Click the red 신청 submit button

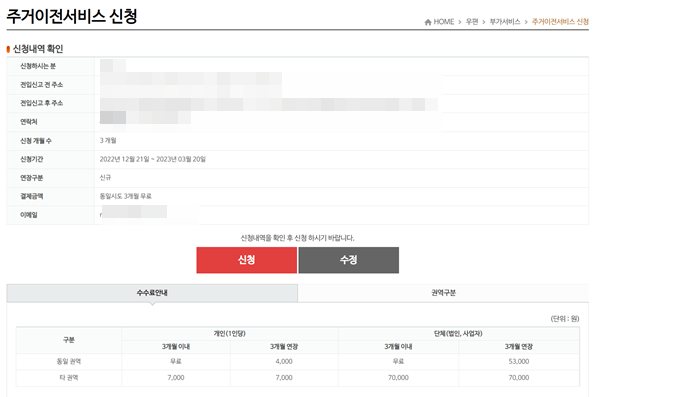click(246, 260)
